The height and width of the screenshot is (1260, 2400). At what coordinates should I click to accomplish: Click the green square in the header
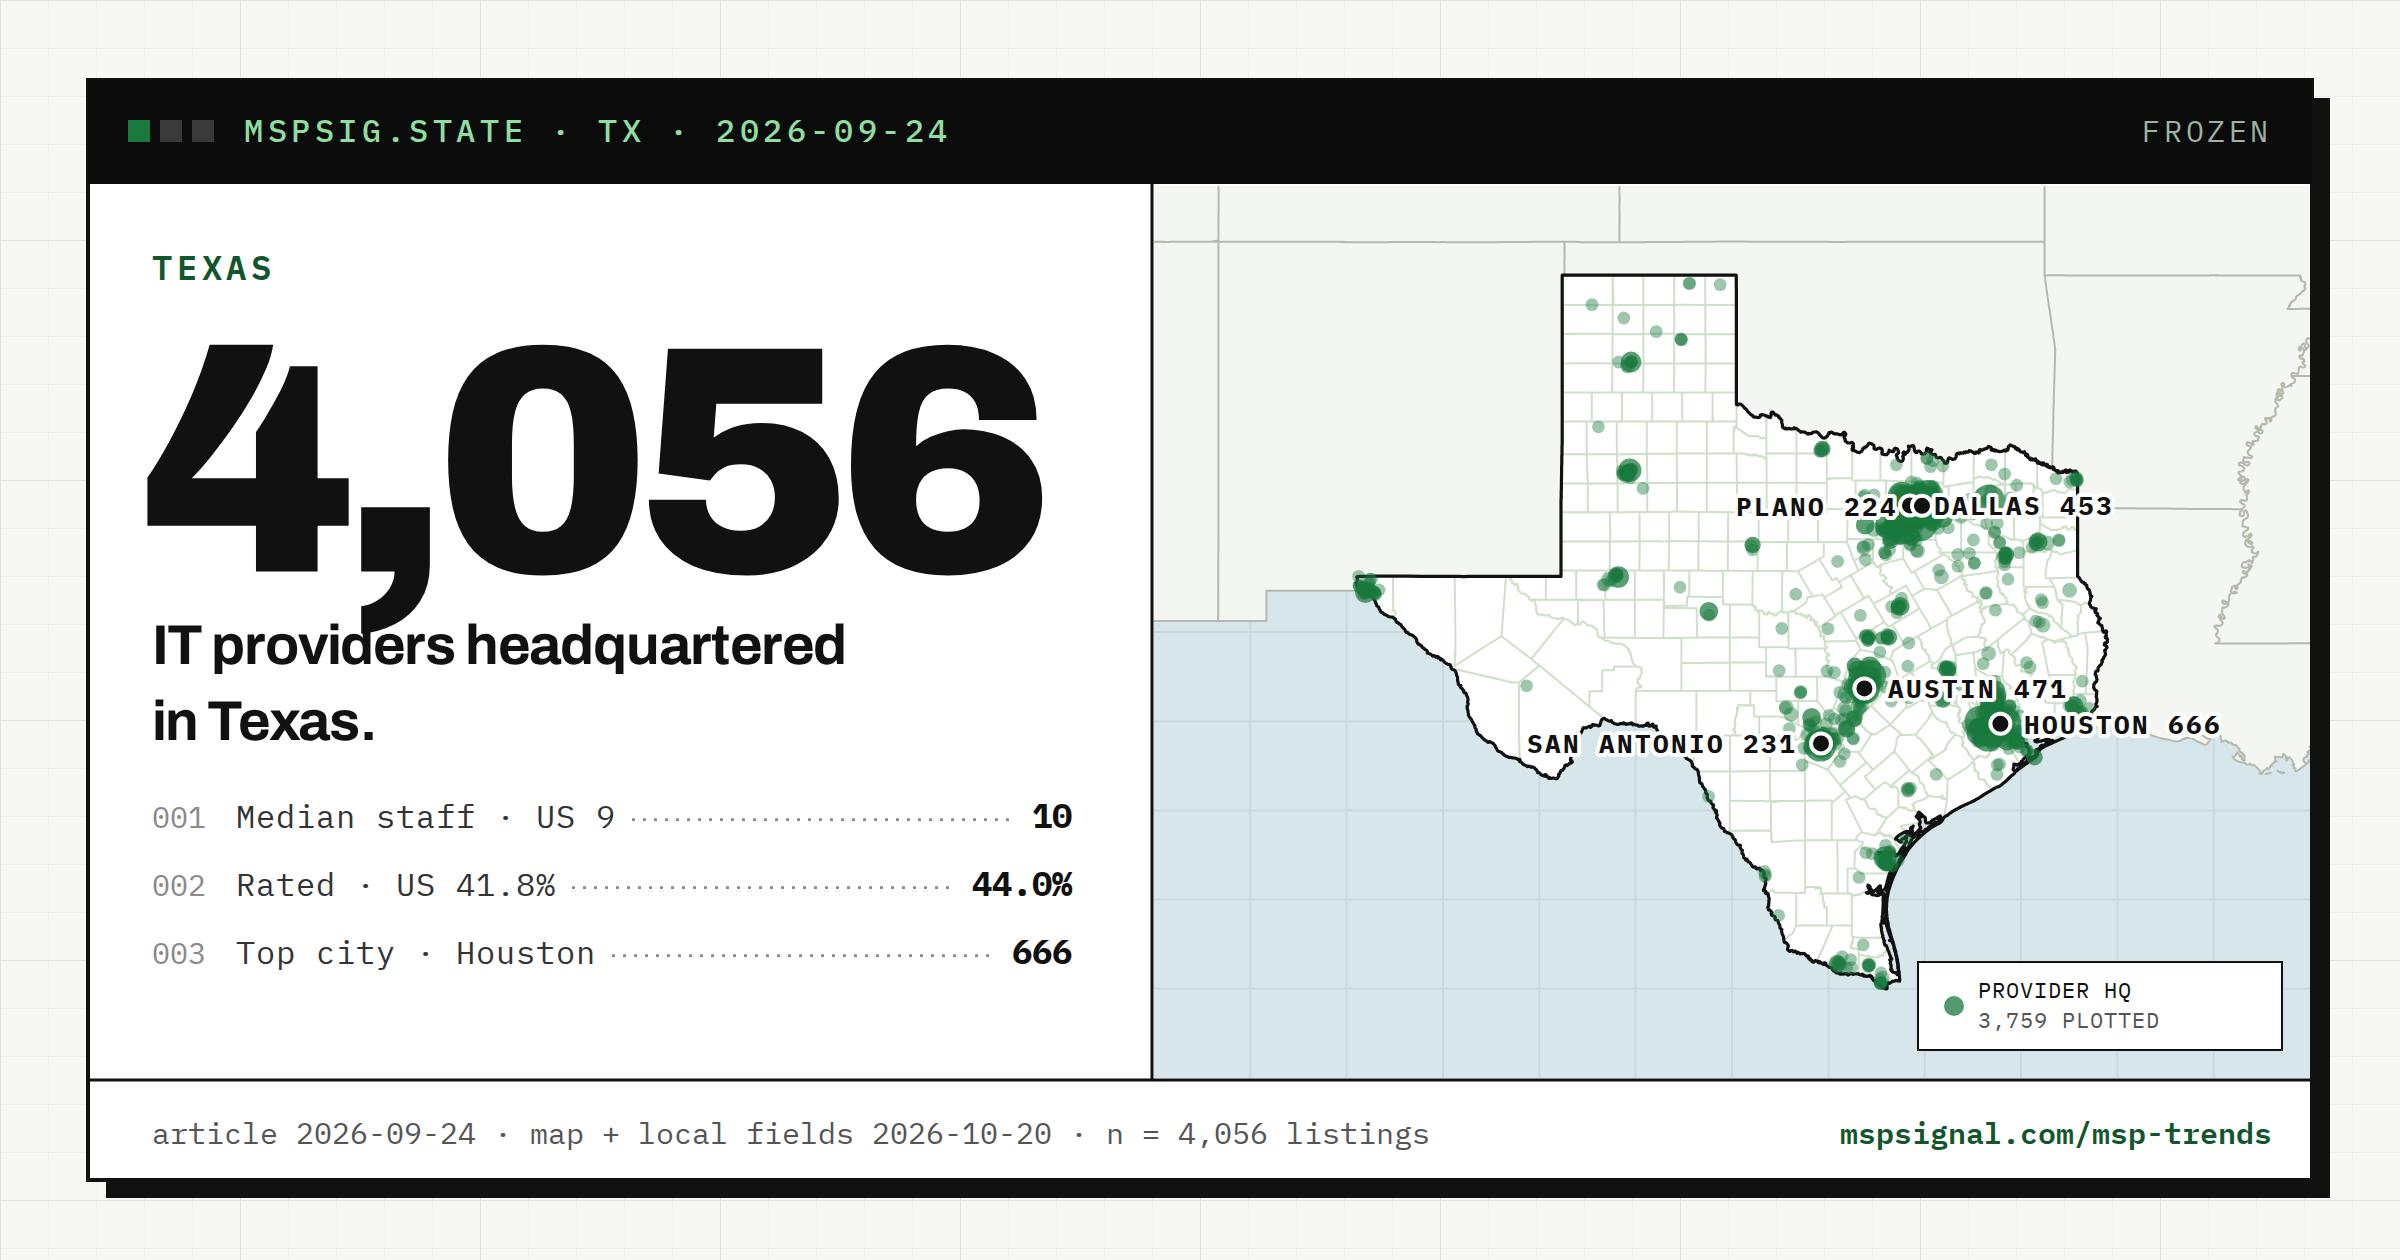tap(139, 131)
